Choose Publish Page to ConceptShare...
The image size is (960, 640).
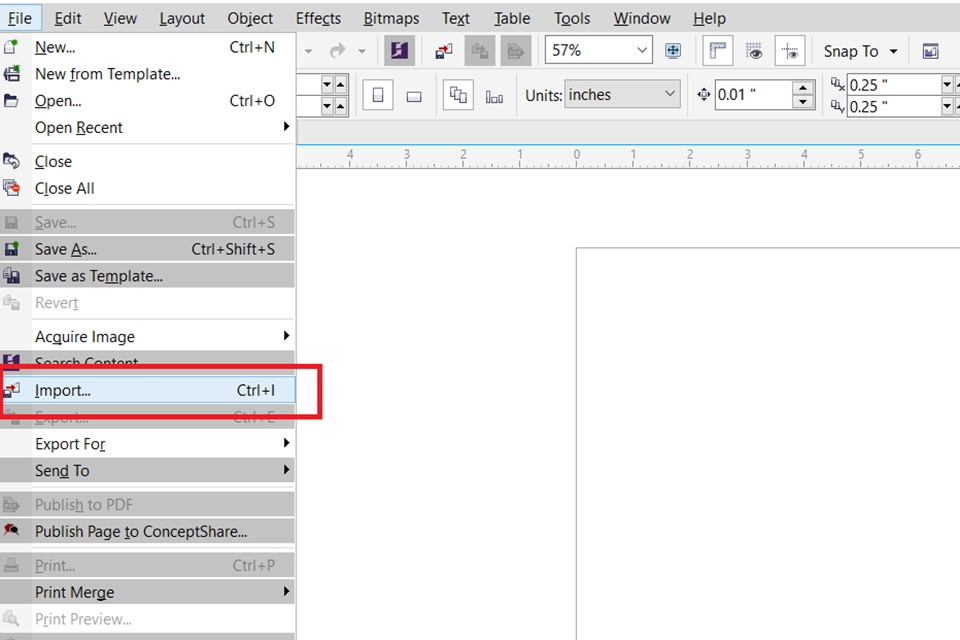point(147,532)
